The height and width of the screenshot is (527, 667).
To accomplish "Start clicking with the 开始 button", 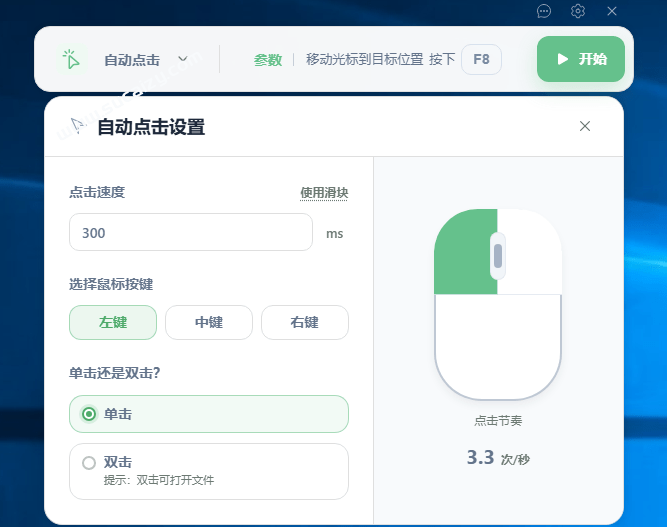I will coord(581,59).
